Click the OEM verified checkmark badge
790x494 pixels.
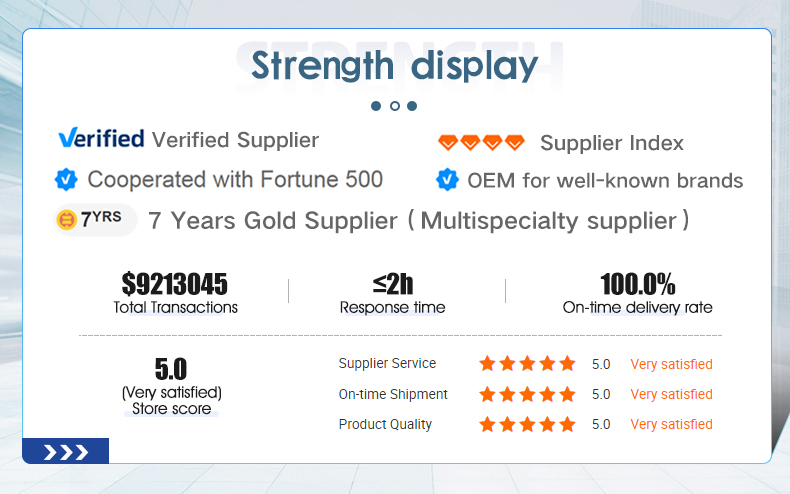[x=447, y=180]
